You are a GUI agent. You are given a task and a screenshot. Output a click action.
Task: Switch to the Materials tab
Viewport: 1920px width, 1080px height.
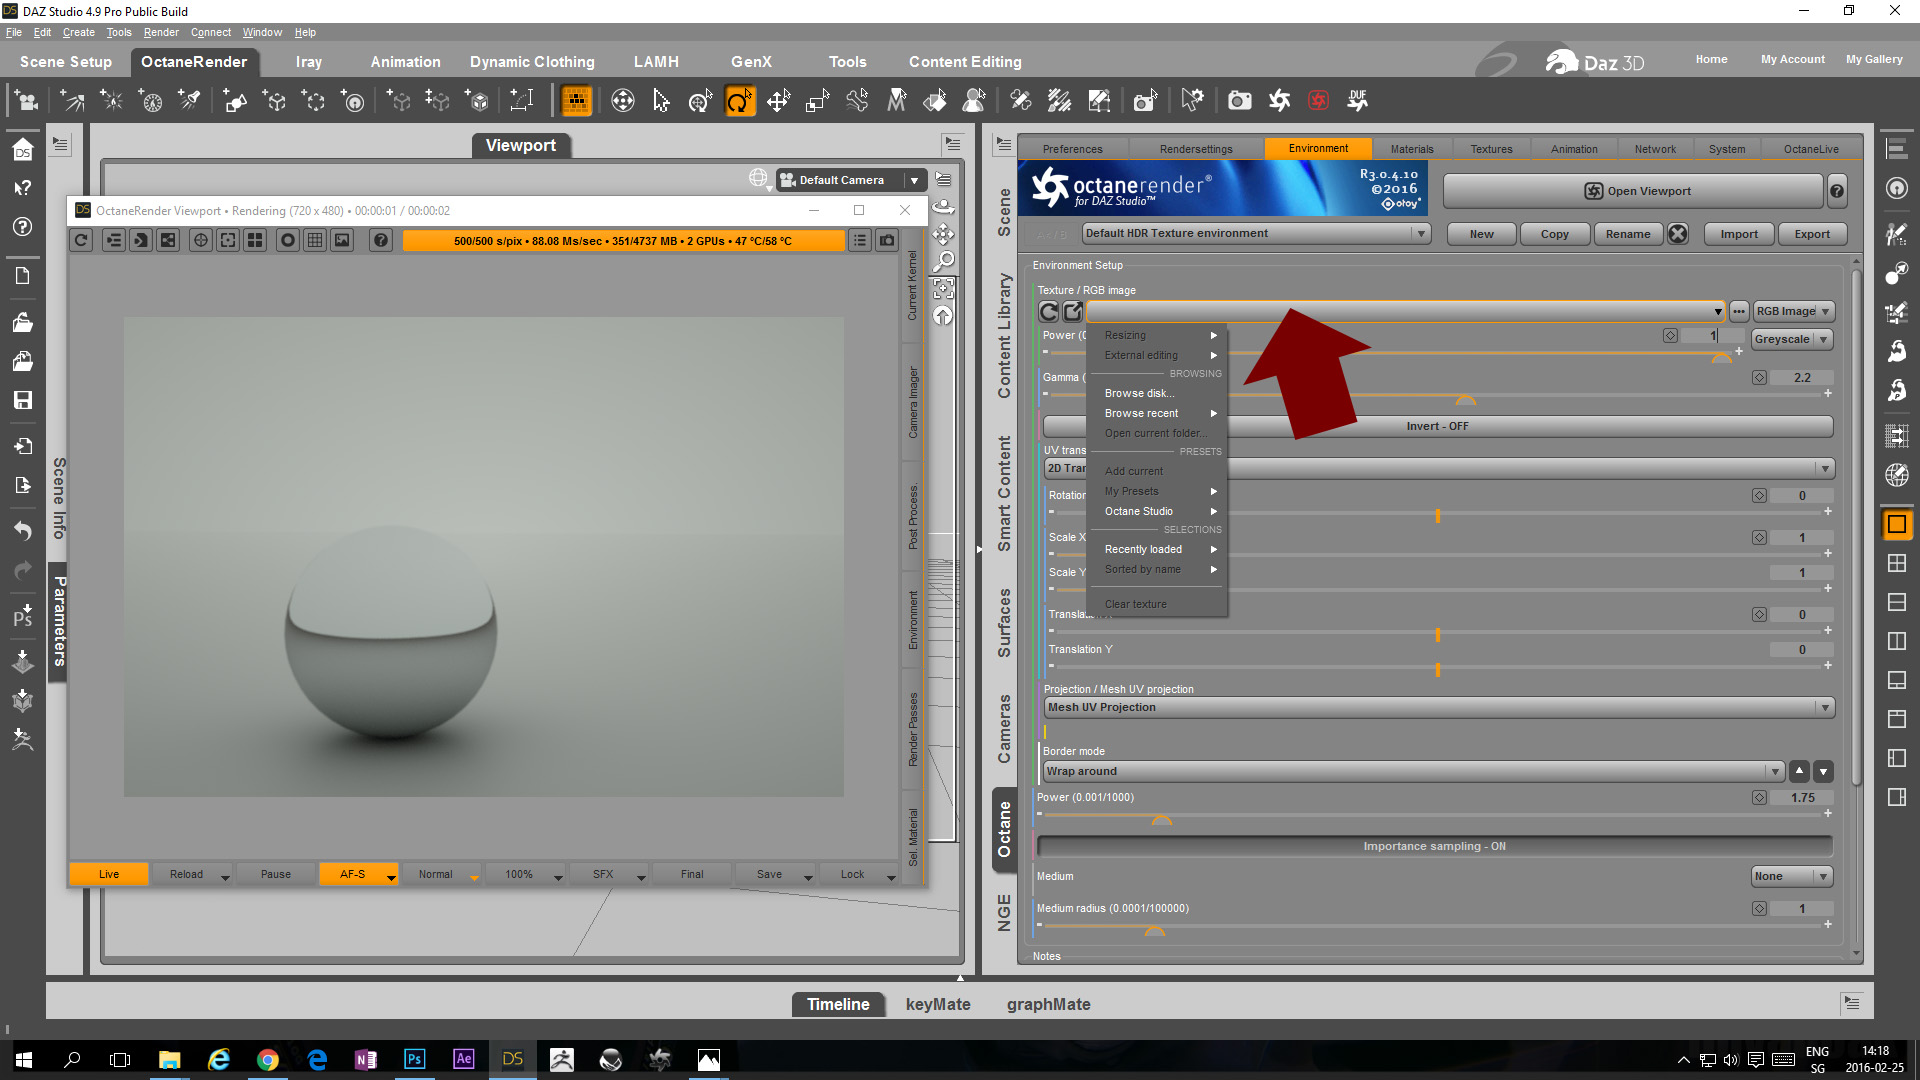pos(1411,149)
